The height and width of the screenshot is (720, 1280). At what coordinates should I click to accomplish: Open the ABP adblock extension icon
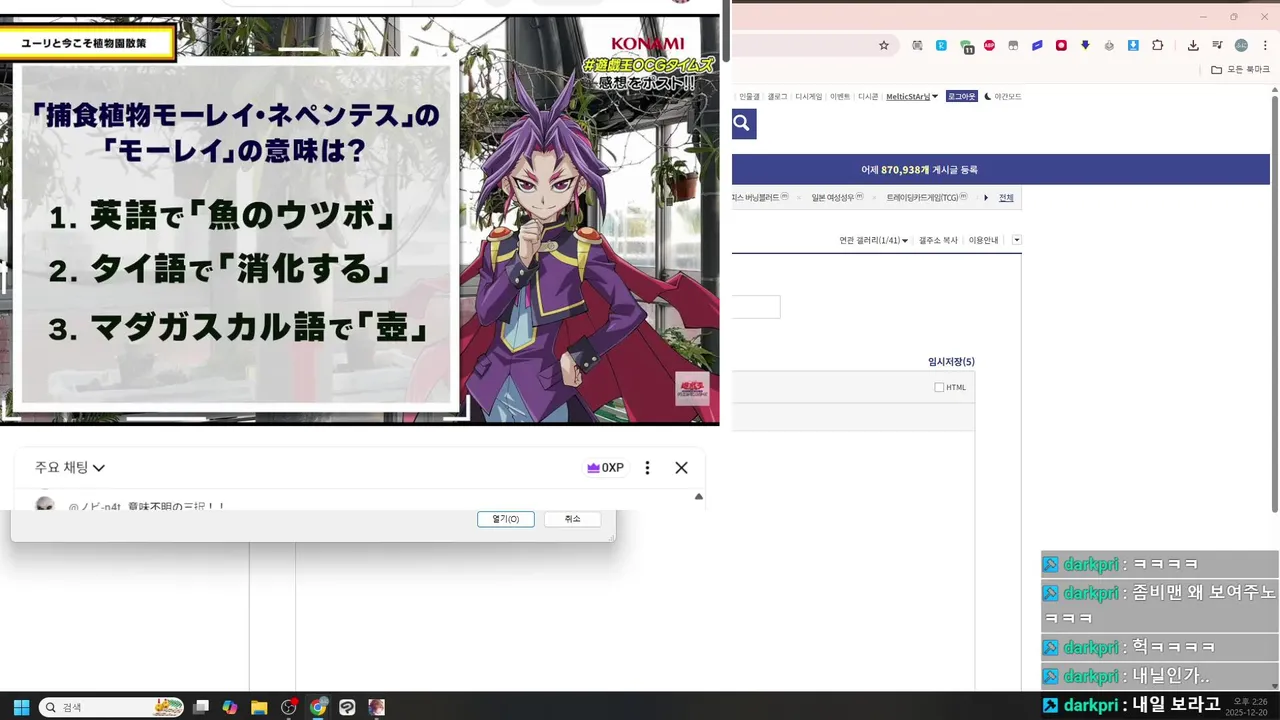coord(989,45)
